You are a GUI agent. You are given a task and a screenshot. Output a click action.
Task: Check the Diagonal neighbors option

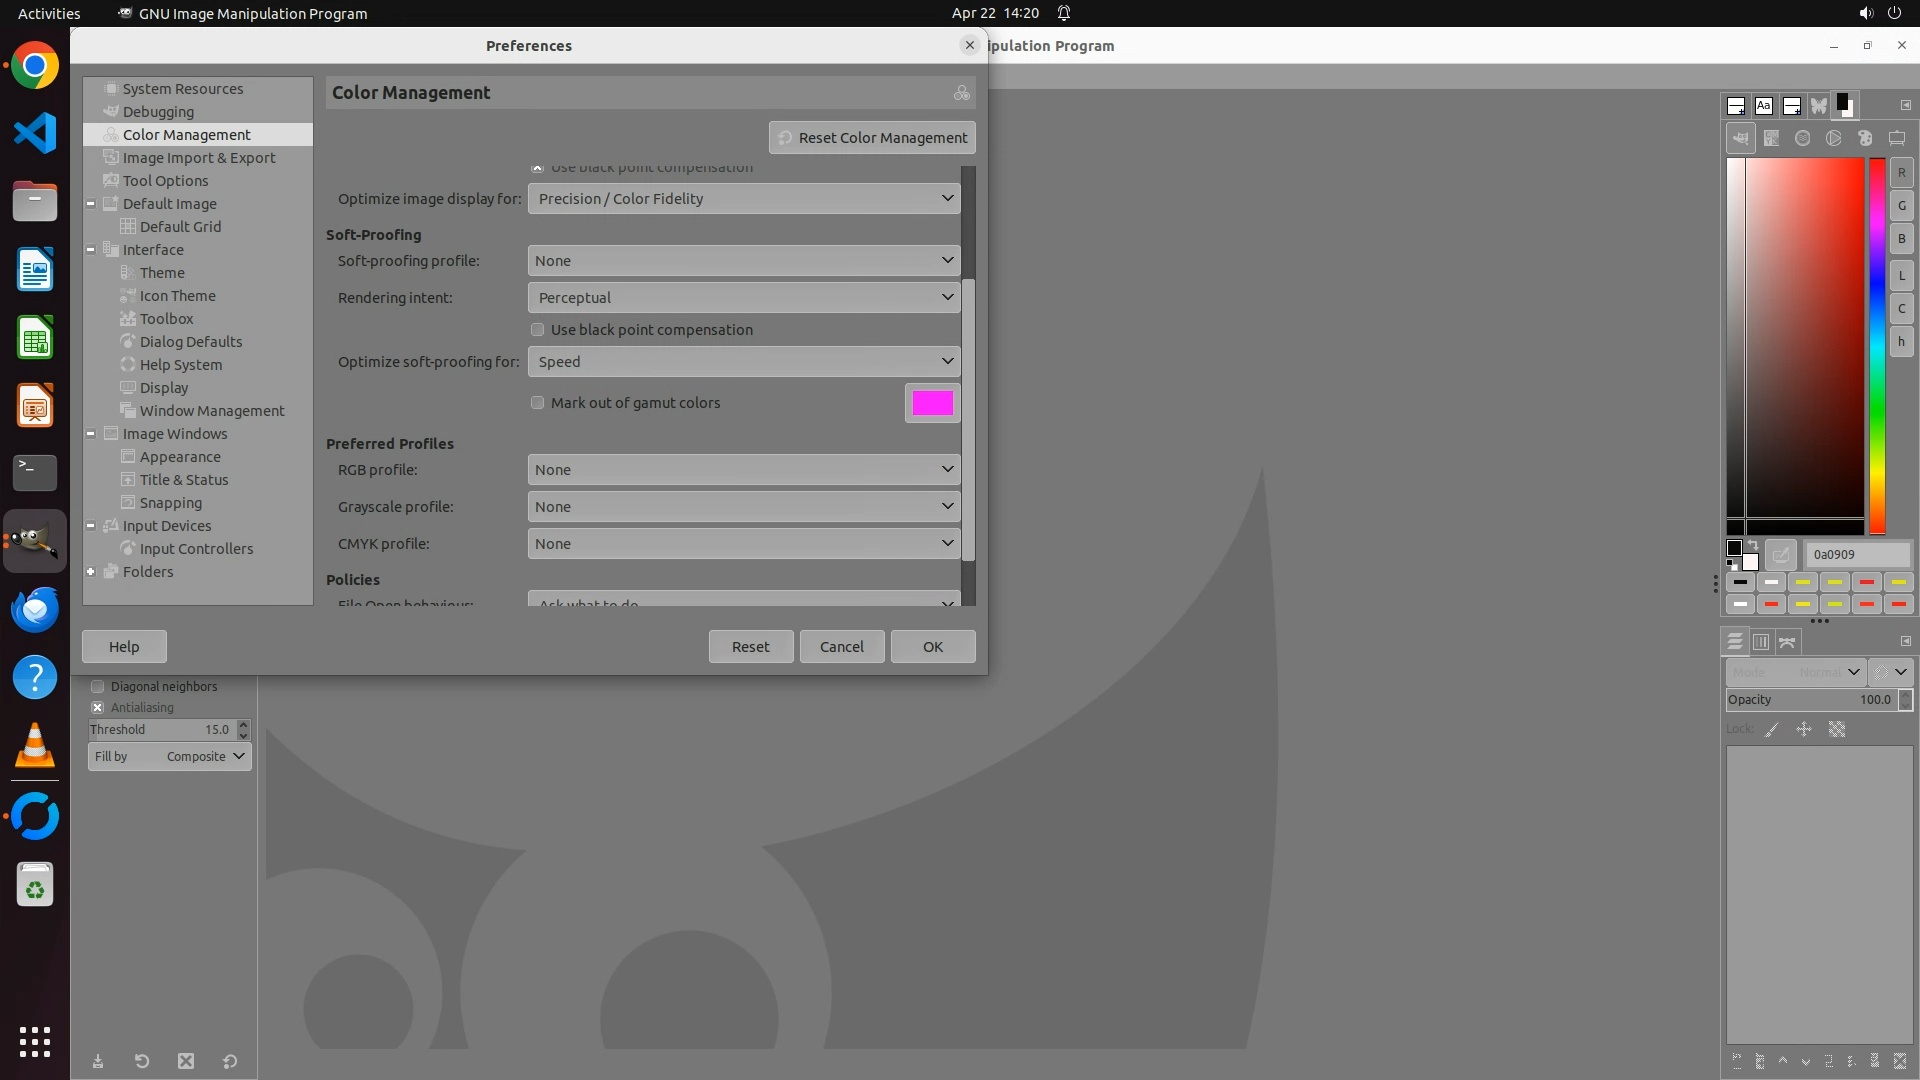point(98,687)
